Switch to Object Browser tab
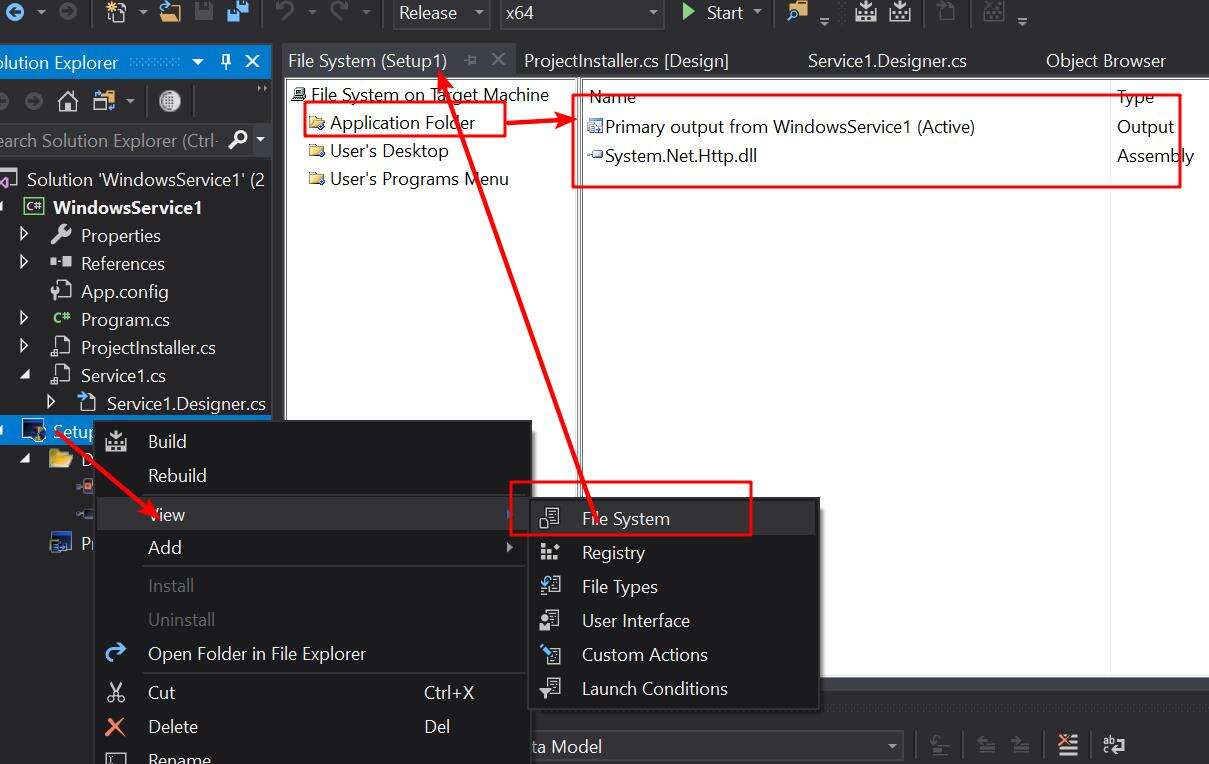 (x=1105, y=61)
